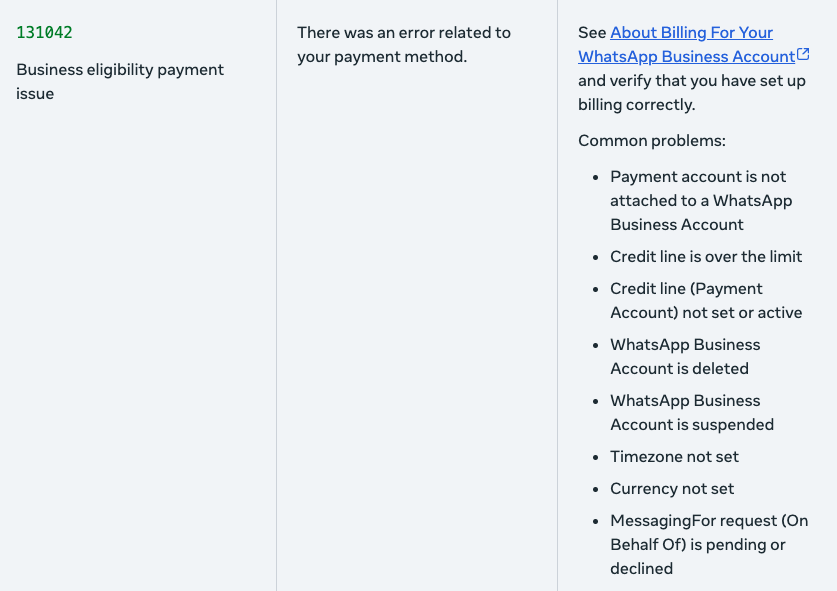
Task: Select the "Timezone not set" item
Action: (x=675, y=457)
